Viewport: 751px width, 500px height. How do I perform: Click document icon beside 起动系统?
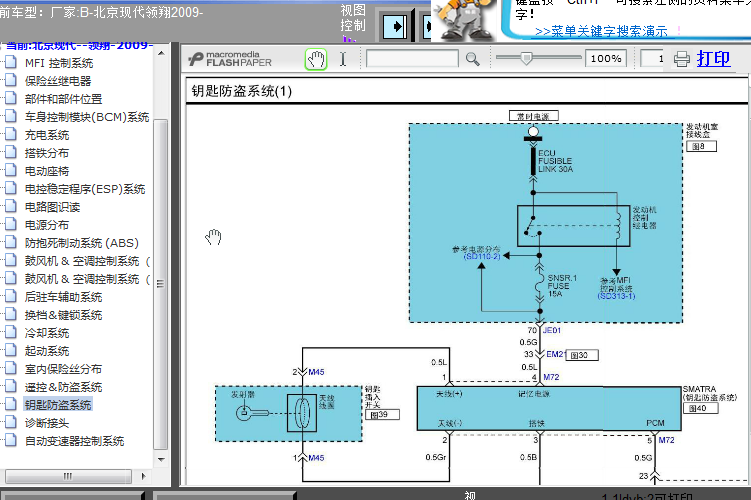11,351
